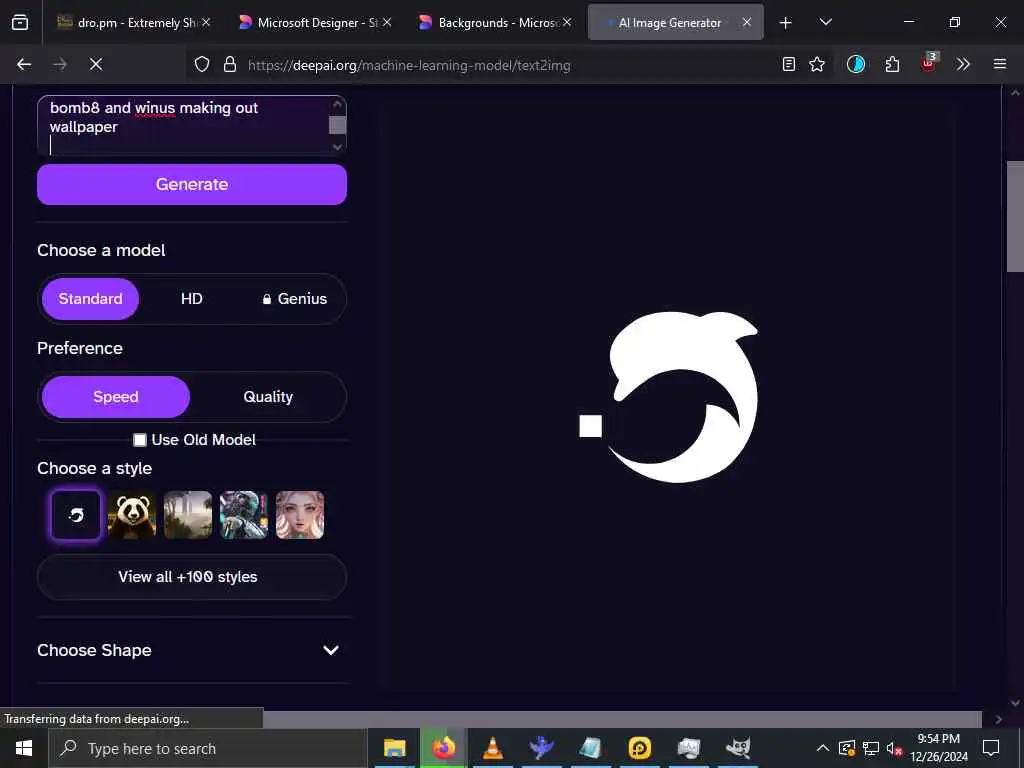This screenshot has height=768, width=1024.
Task: Stop loading the page
Action: [96, 64]
